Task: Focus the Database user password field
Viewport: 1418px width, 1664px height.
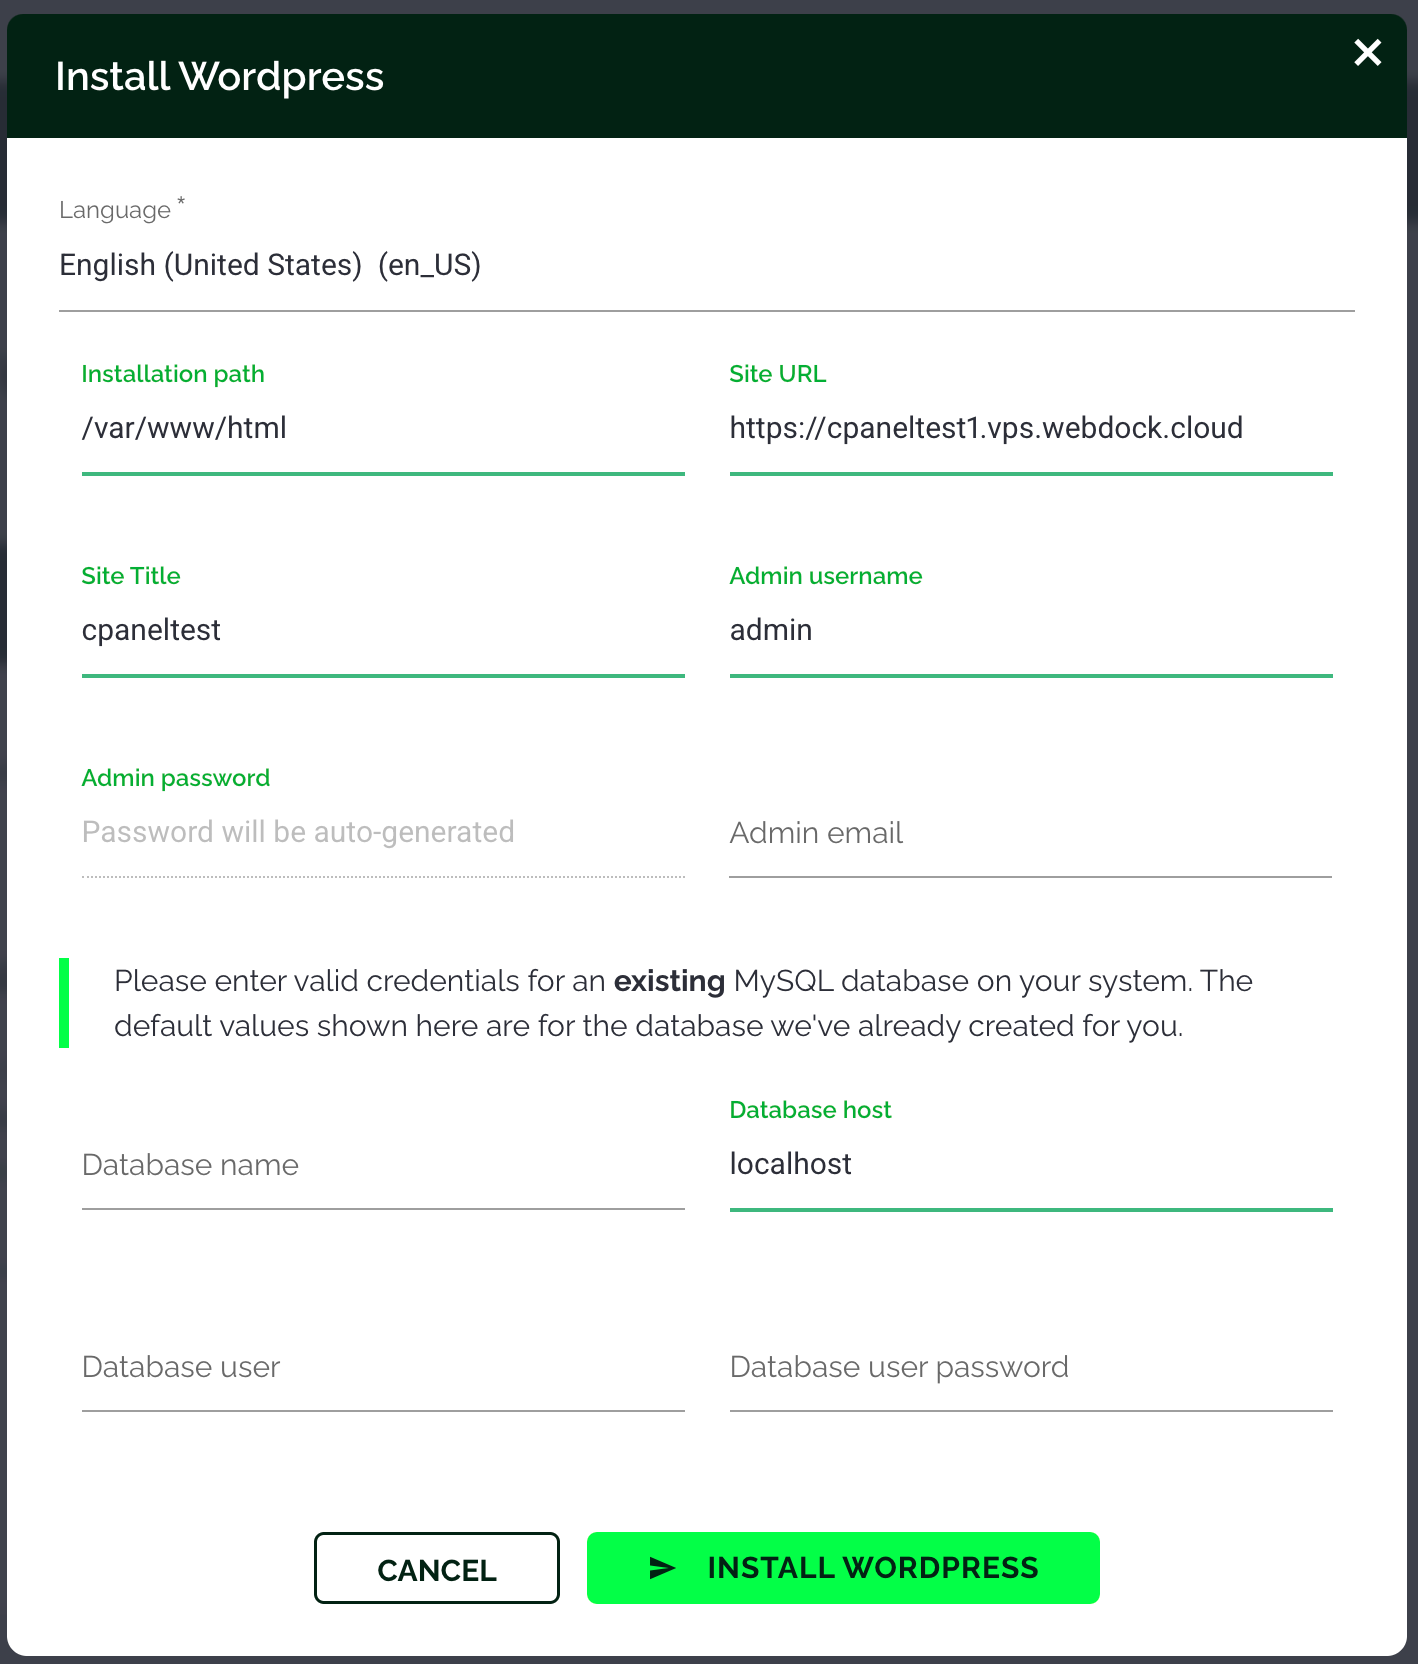Action: pyautogui.click(x=1030, y=1368)
